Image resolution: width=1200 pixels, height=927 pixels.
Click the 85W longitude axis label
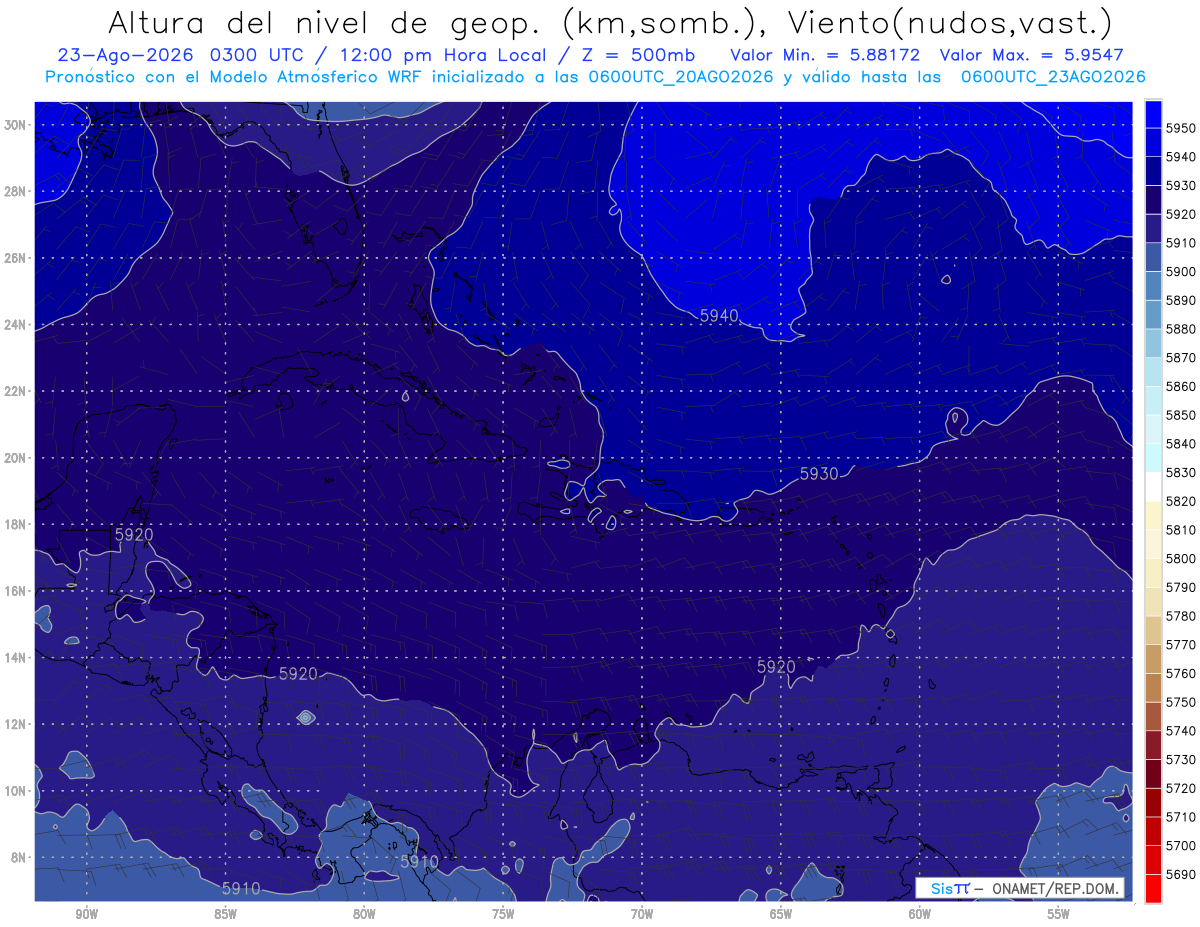click(225, 915)
